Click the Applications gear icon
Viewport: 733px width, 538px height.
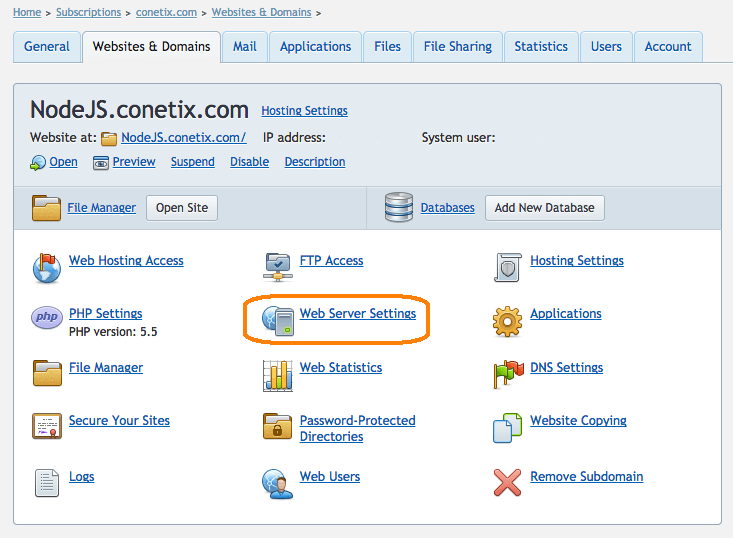tap(507, 322)
